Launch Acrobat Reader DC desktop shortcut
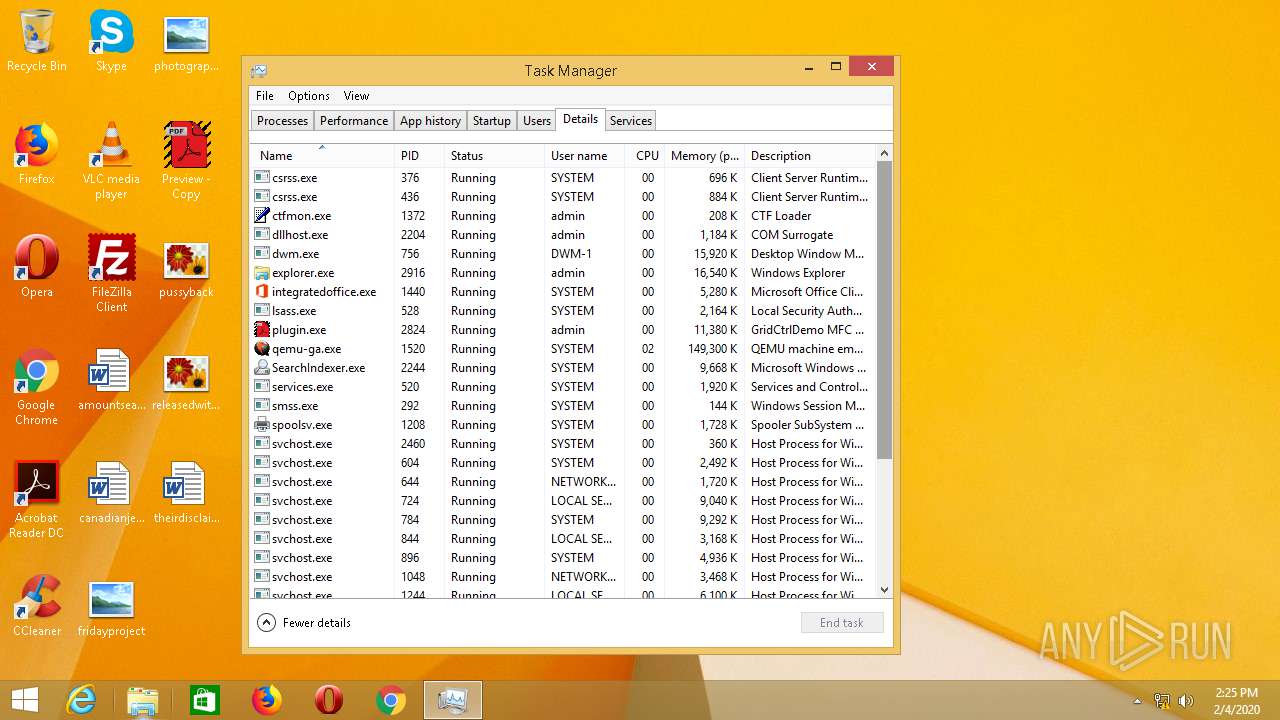The image size is (1280, 720). click(x=36, y=500)
